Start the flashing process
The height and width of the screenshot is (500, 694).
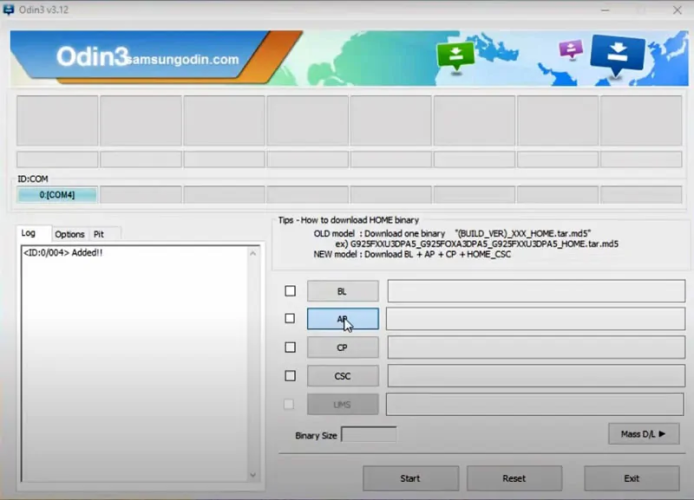pos(411,478)
